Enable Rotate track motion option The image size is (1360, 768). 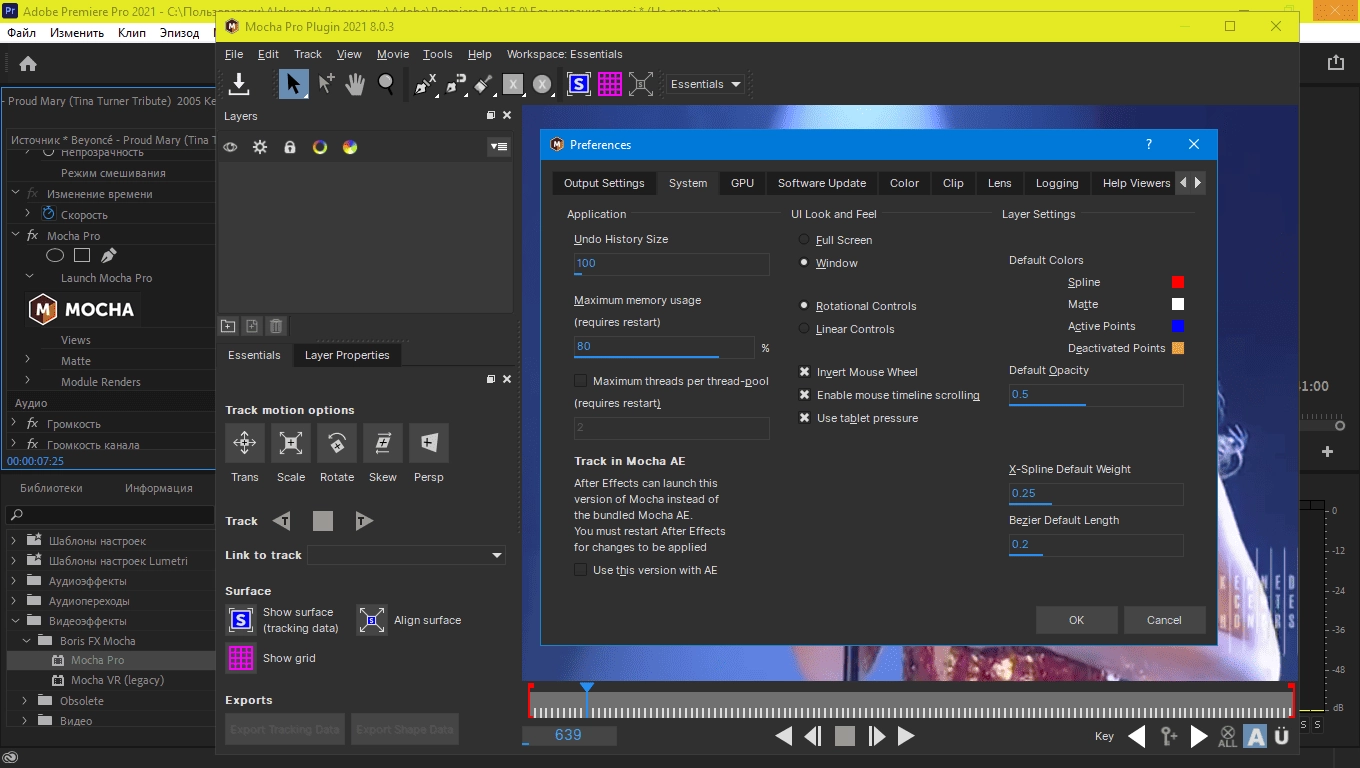coord(337,443)
